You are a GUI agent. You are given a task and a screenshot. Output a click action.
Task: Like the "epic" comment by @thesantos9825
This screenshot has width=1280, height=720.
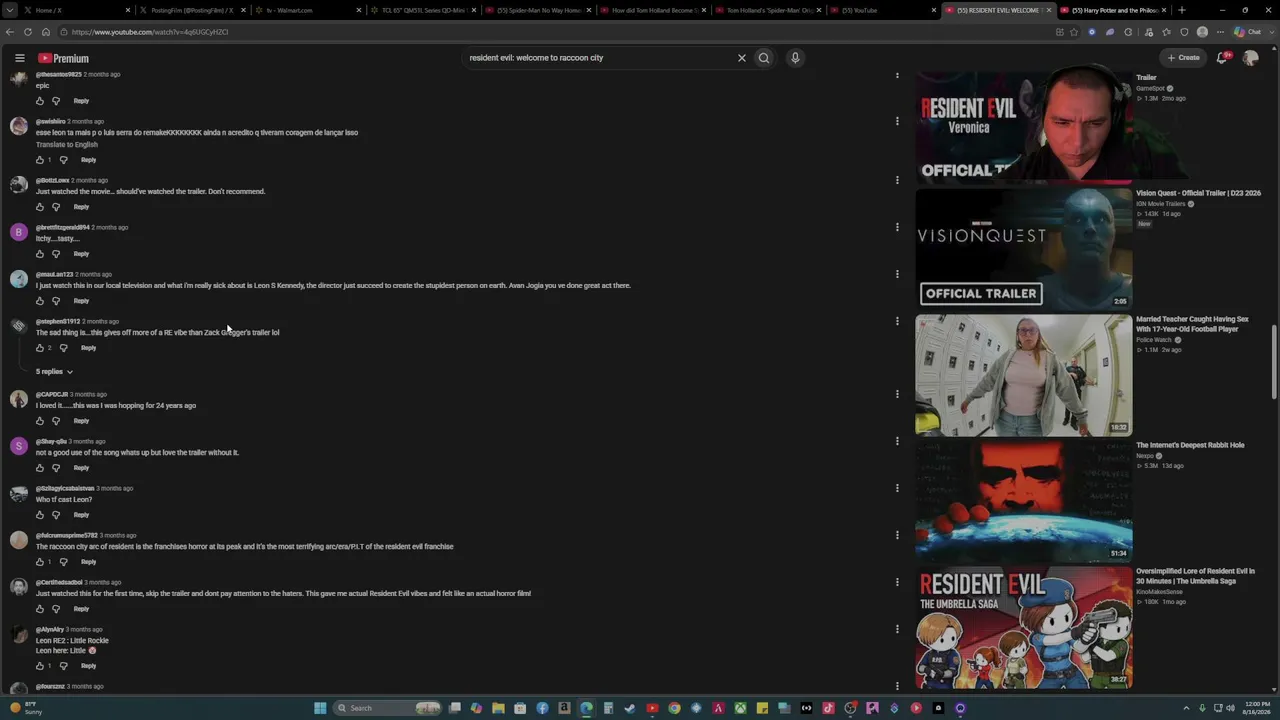pyautogui.click(x=40, y=101)
